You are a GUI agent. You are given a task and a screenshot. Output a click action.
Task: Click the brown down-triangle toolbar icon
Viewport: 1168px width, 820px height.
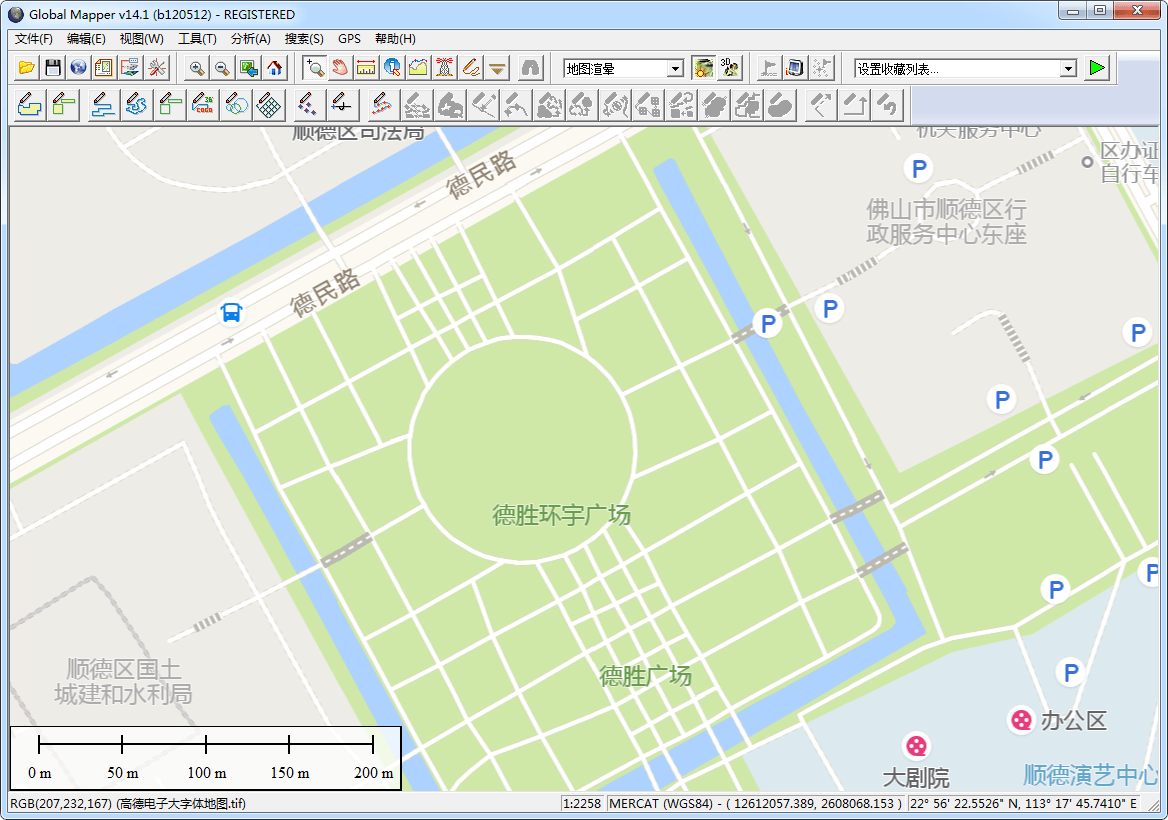[x=497, y=69]
